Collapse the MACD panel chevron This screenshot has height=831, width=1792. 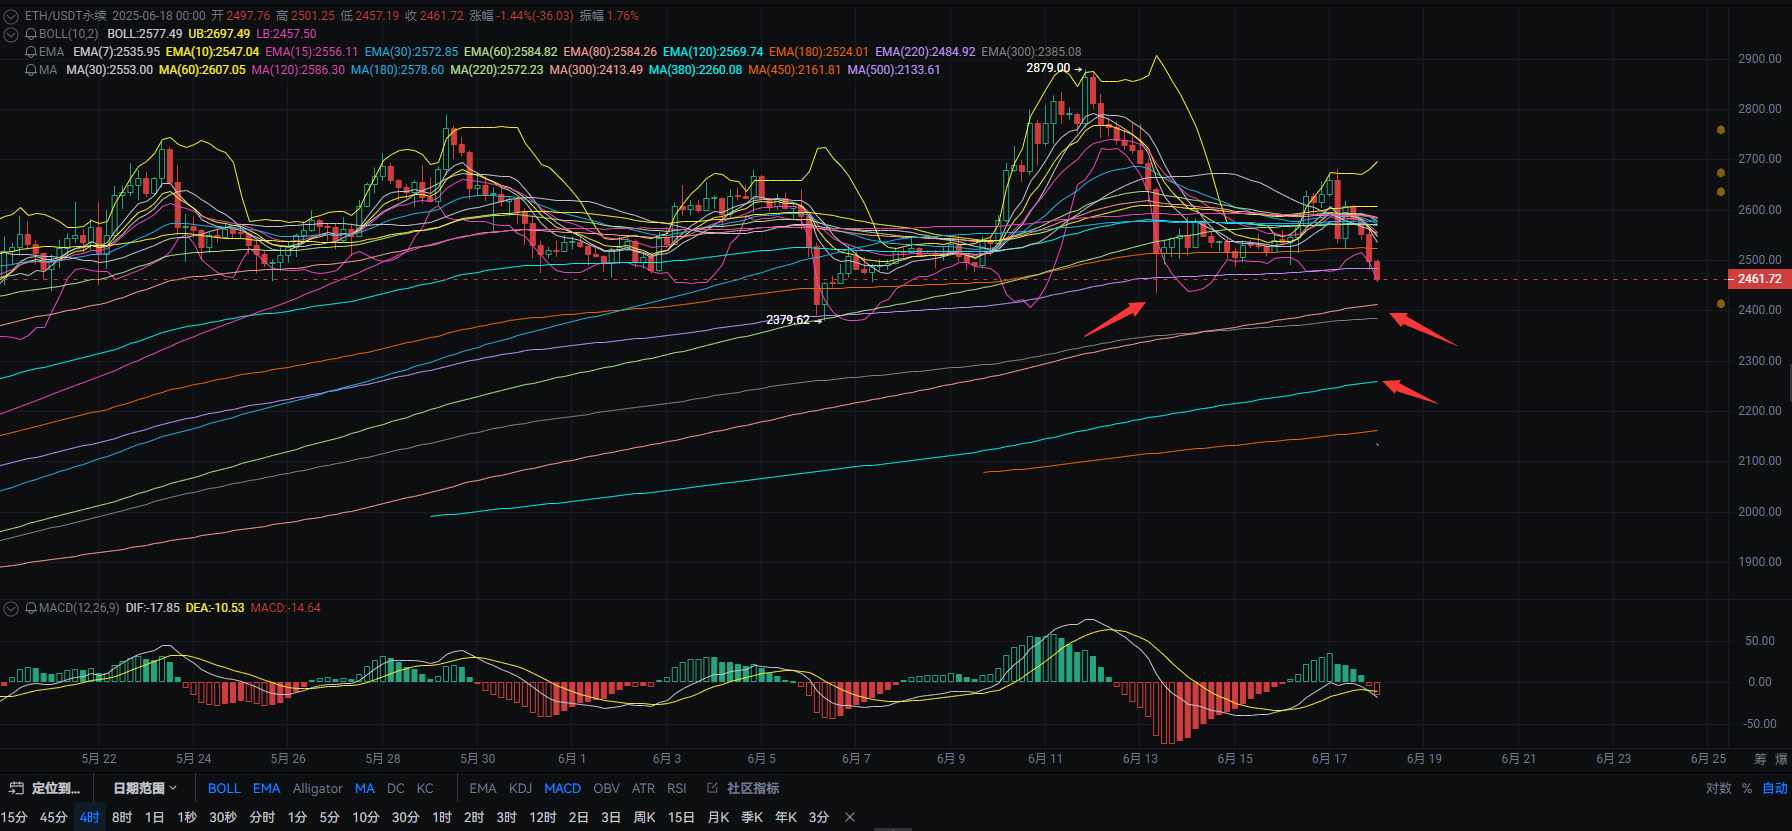pyautogui.click(x=11, y=608)
